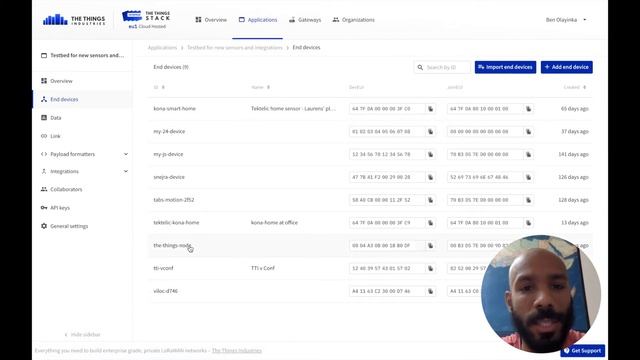Open tabs-motion-2f52 device

click(173, 200)
